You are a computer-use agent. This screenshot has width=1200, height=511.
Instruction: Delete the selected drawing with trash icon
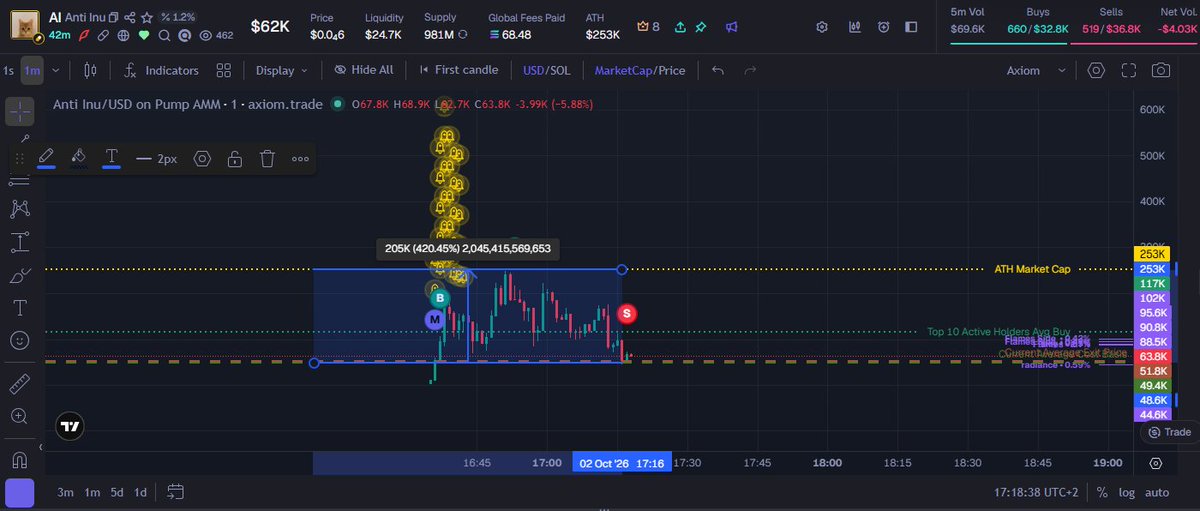click(x=267, y=158)
